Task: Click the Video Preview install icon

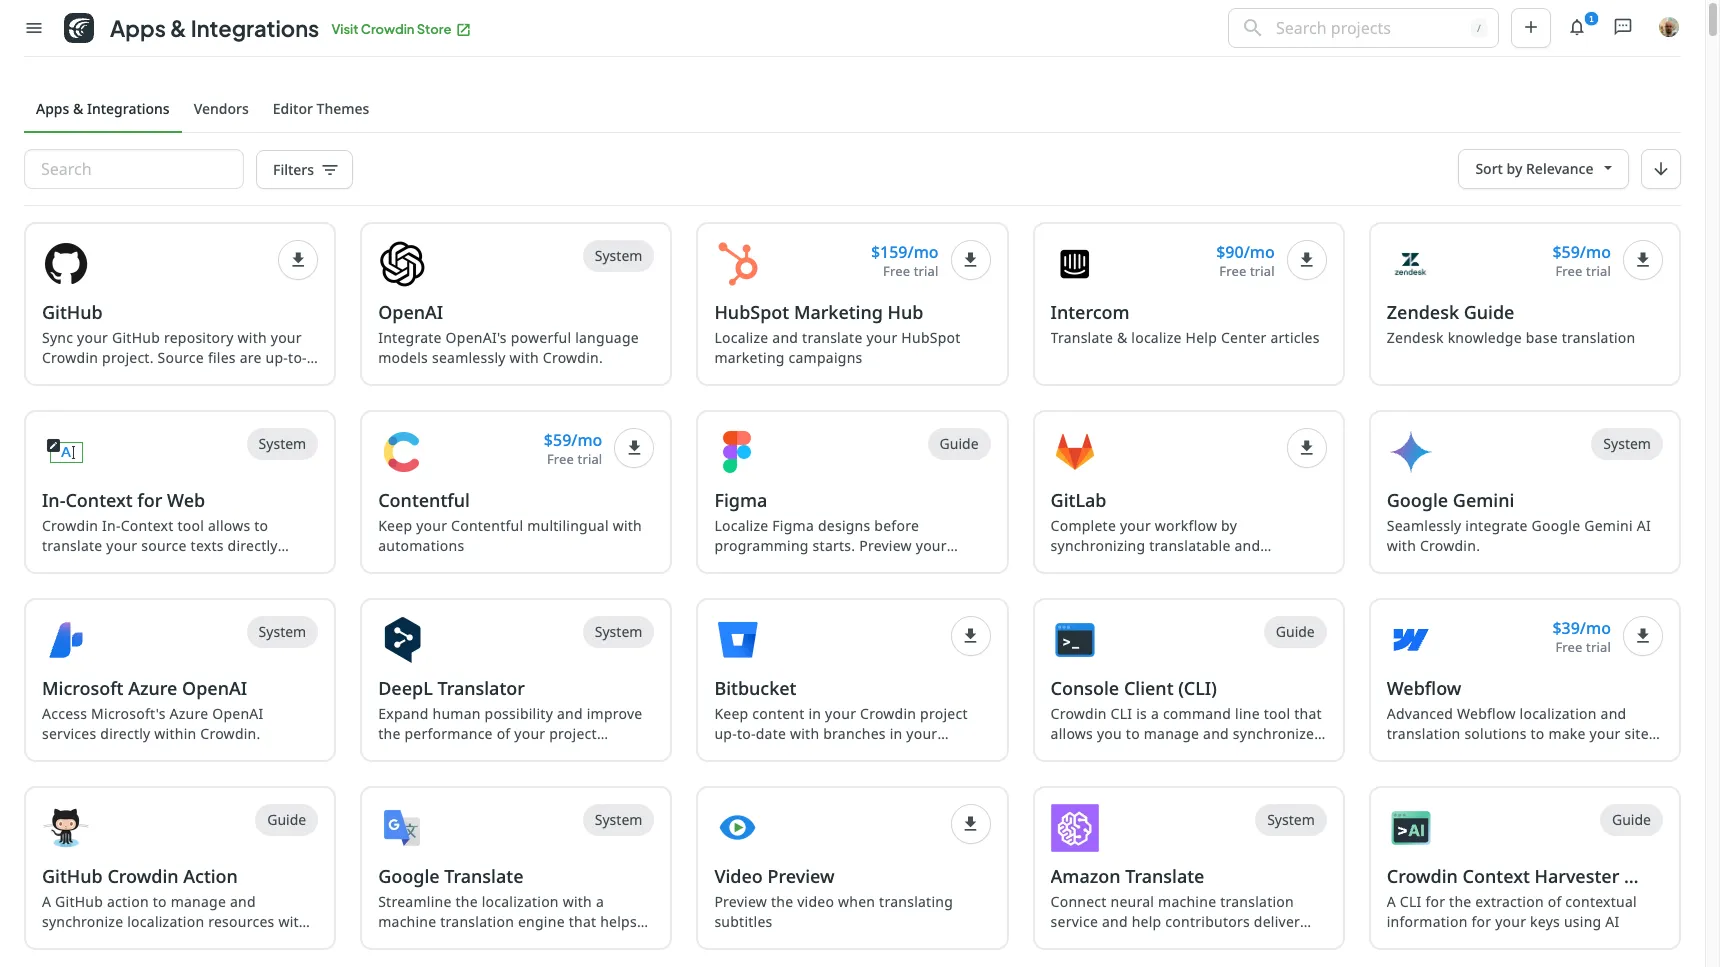Action: click(x=970, y=824)
